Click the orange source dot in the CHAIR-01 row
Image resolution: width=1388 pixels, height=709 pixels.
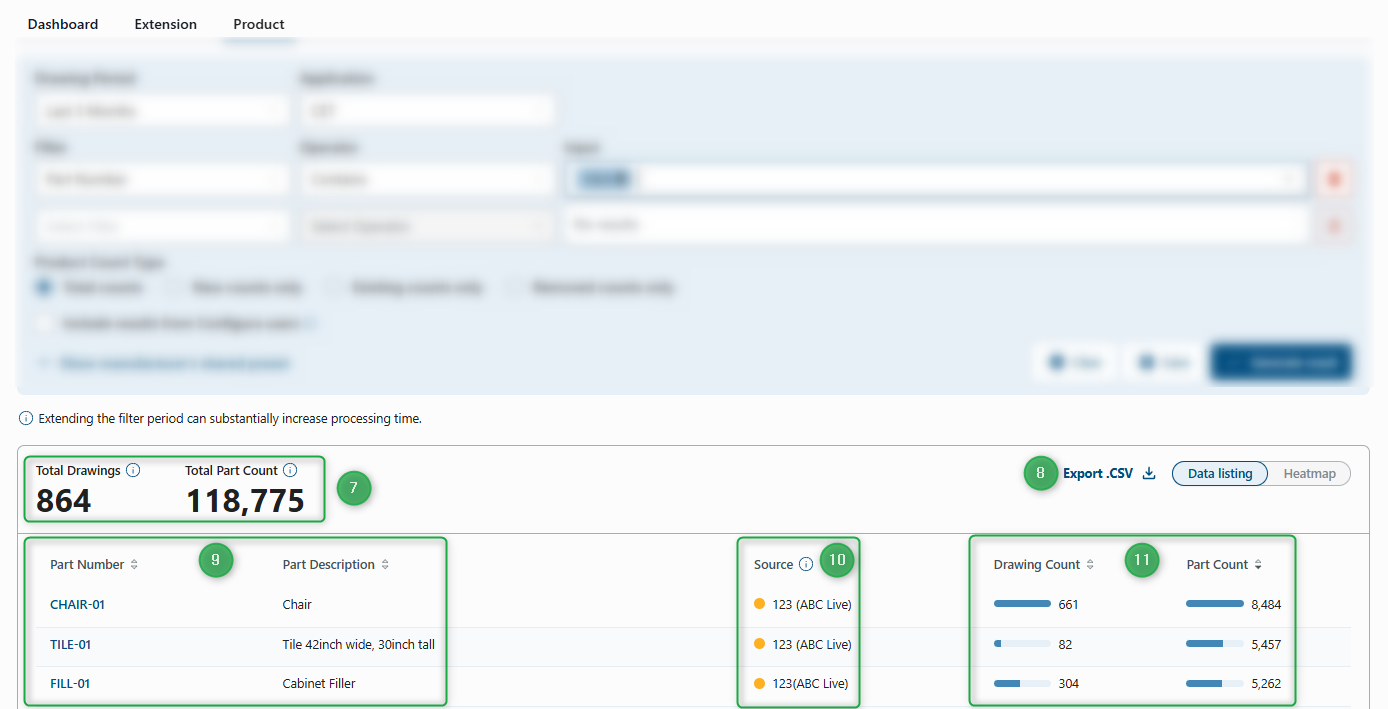[x=760, y=604]
